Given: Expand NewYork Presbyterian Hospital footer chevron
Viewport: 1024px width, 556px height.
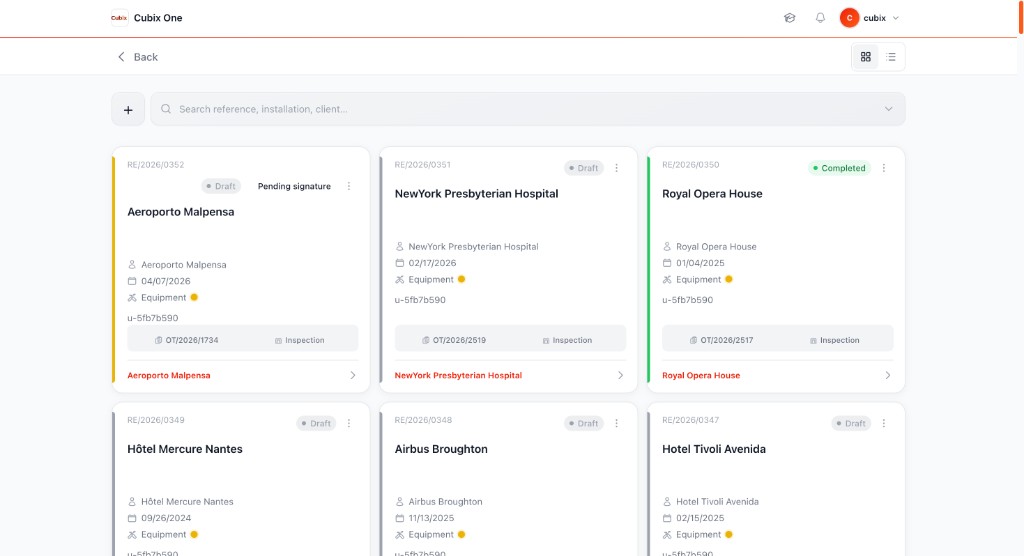Looking at the screenshot, I should pos(620,376).
